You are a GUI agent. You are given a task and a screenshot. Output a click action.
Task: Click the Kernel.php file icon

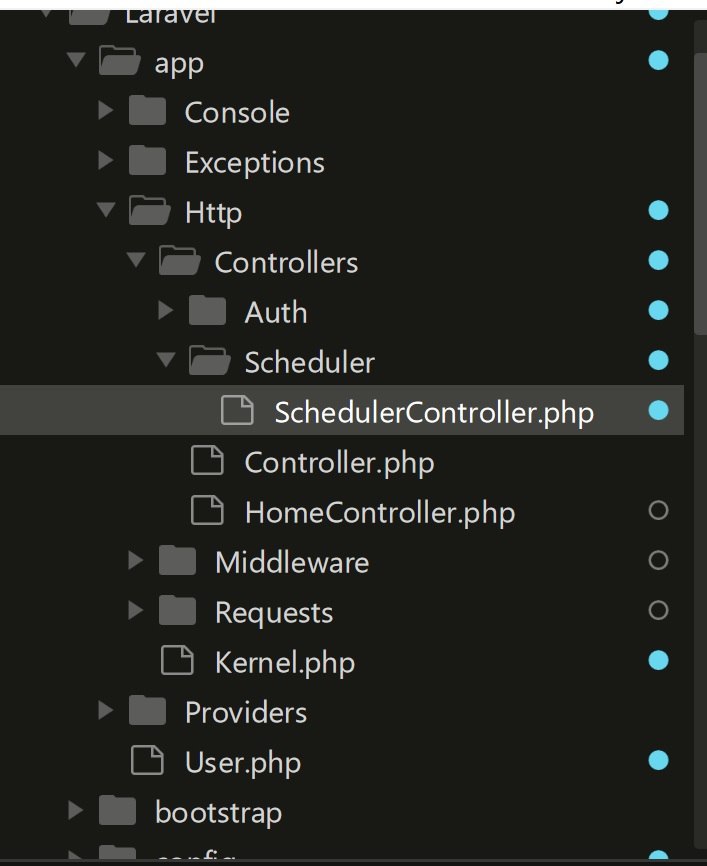click(x=177, y=661)
